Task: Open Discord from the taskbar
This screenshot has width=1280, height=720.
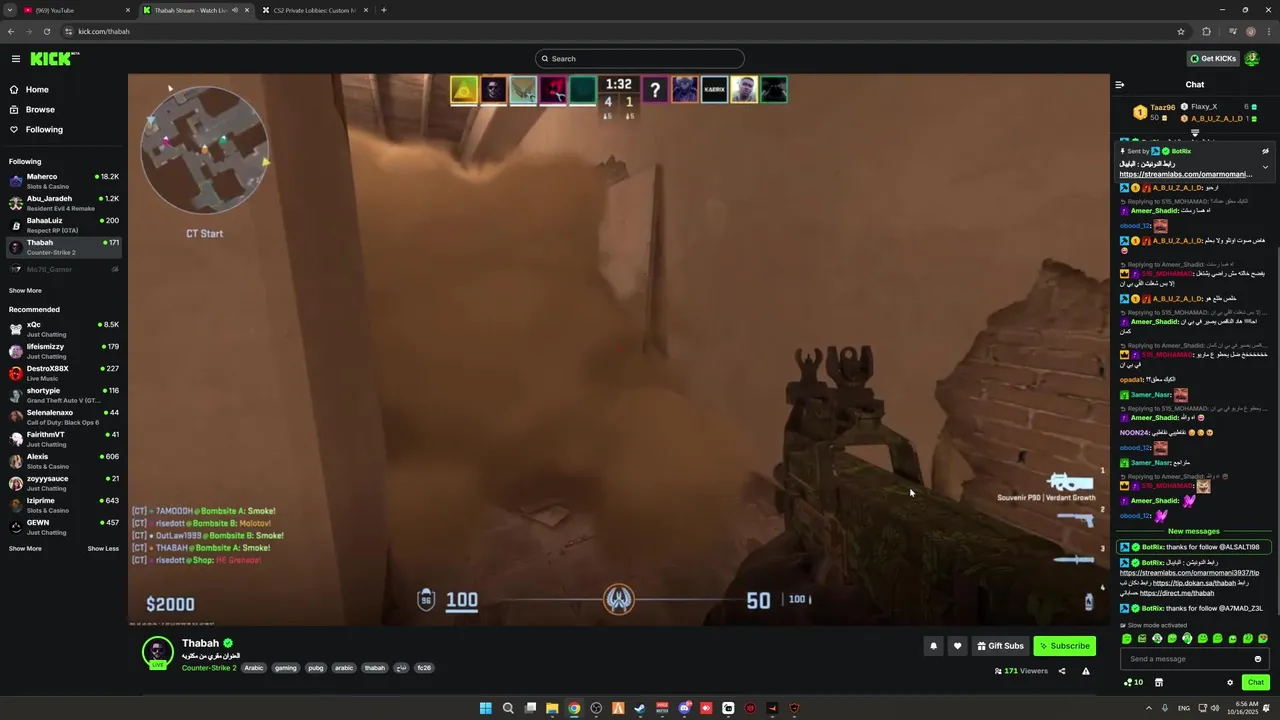Action: coord(684,708)
